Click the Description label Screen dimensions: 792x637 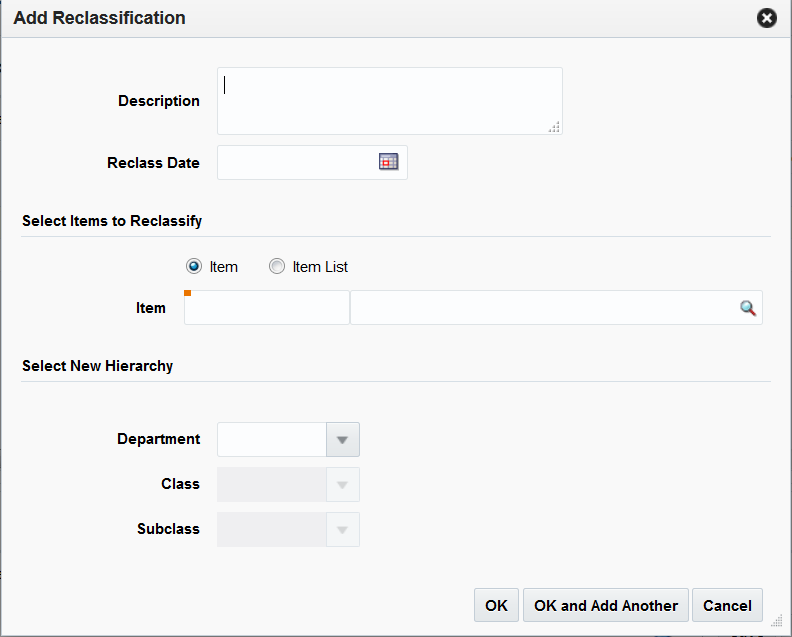[159, 101]
